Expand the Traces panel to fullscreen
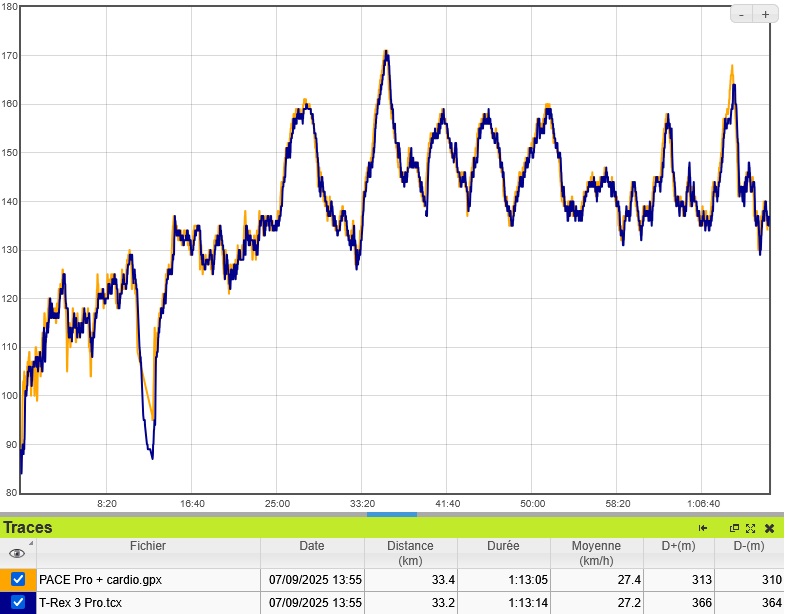788x614 pixels. 750,528
